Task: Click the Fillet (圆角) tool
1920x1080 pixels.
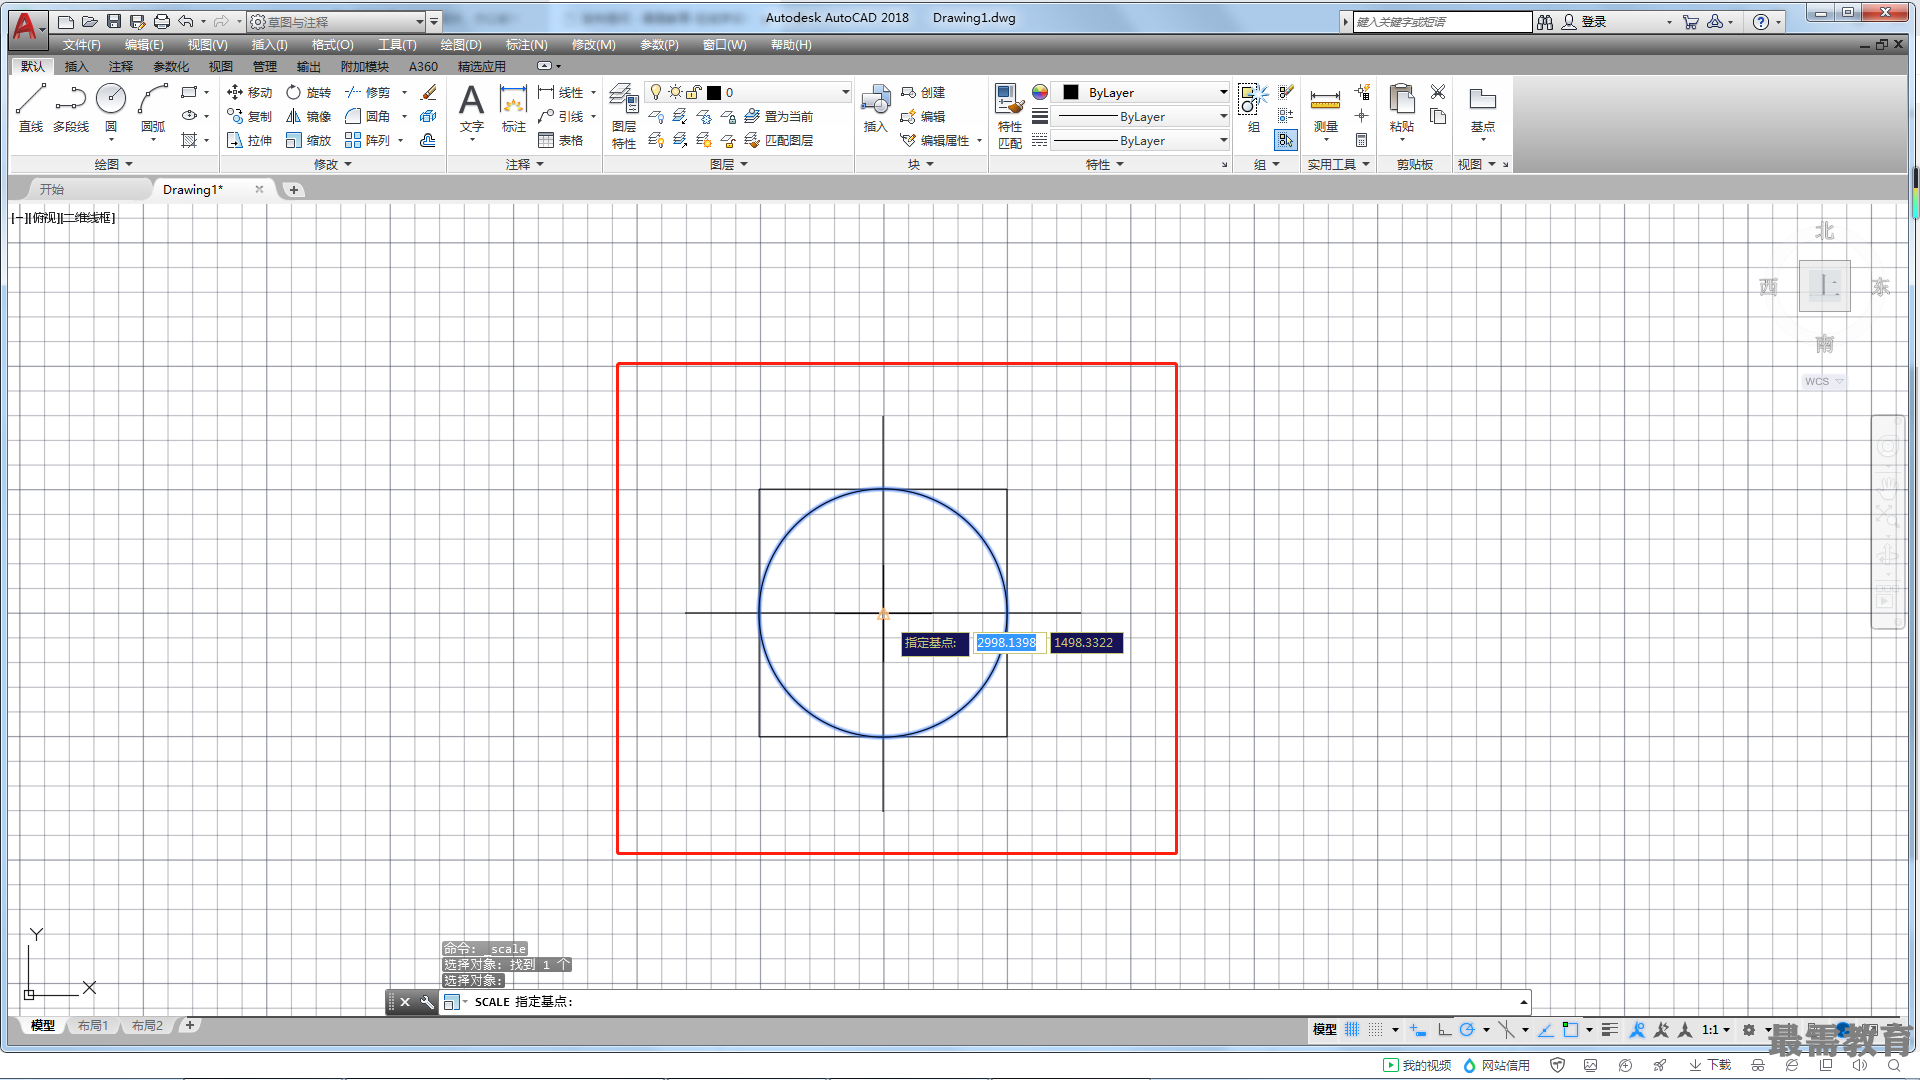Action: tap(367, 116)
